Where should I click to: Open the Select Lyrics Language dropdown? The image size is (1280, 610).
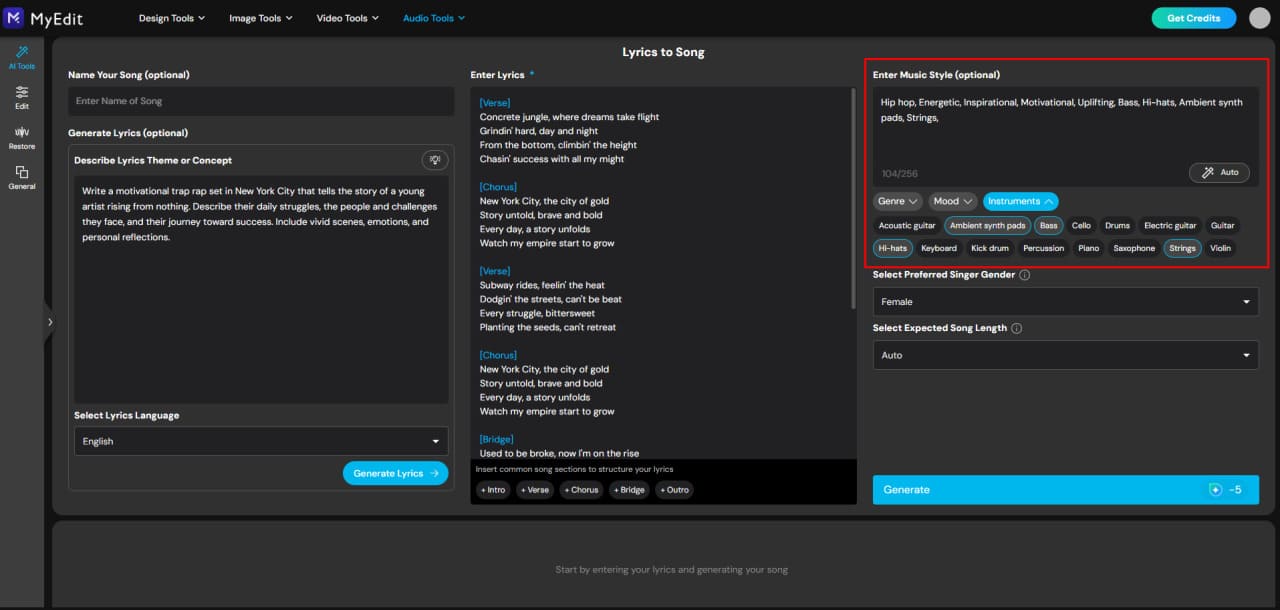pyautogui.click(x=261, y=440)
